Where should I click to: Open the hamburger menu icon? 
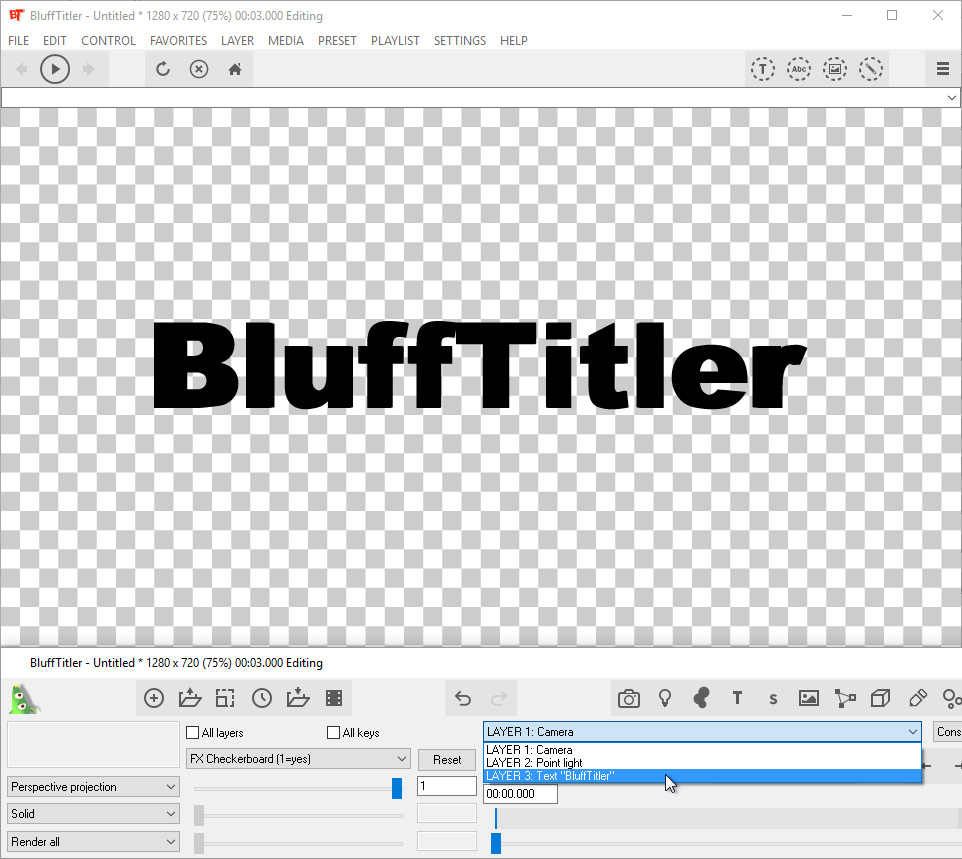coord(942,69)
